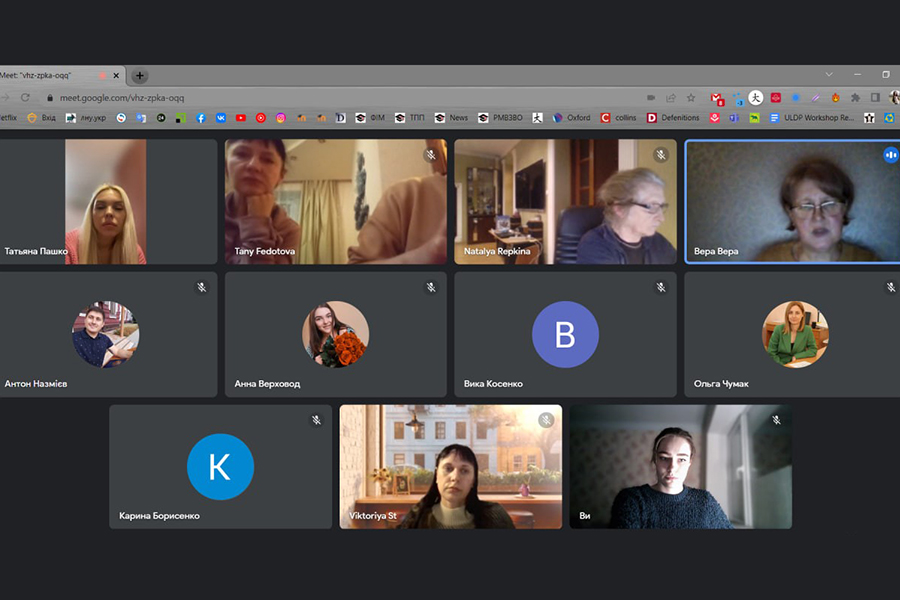Open the Defenitions bookmark
Image resolution: width=900 pixels, height=600 pixels.
(x=673, y=118)
